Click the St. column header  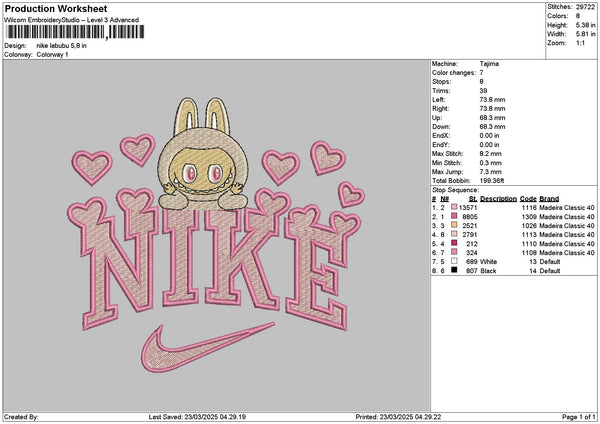tap(472, 198)
